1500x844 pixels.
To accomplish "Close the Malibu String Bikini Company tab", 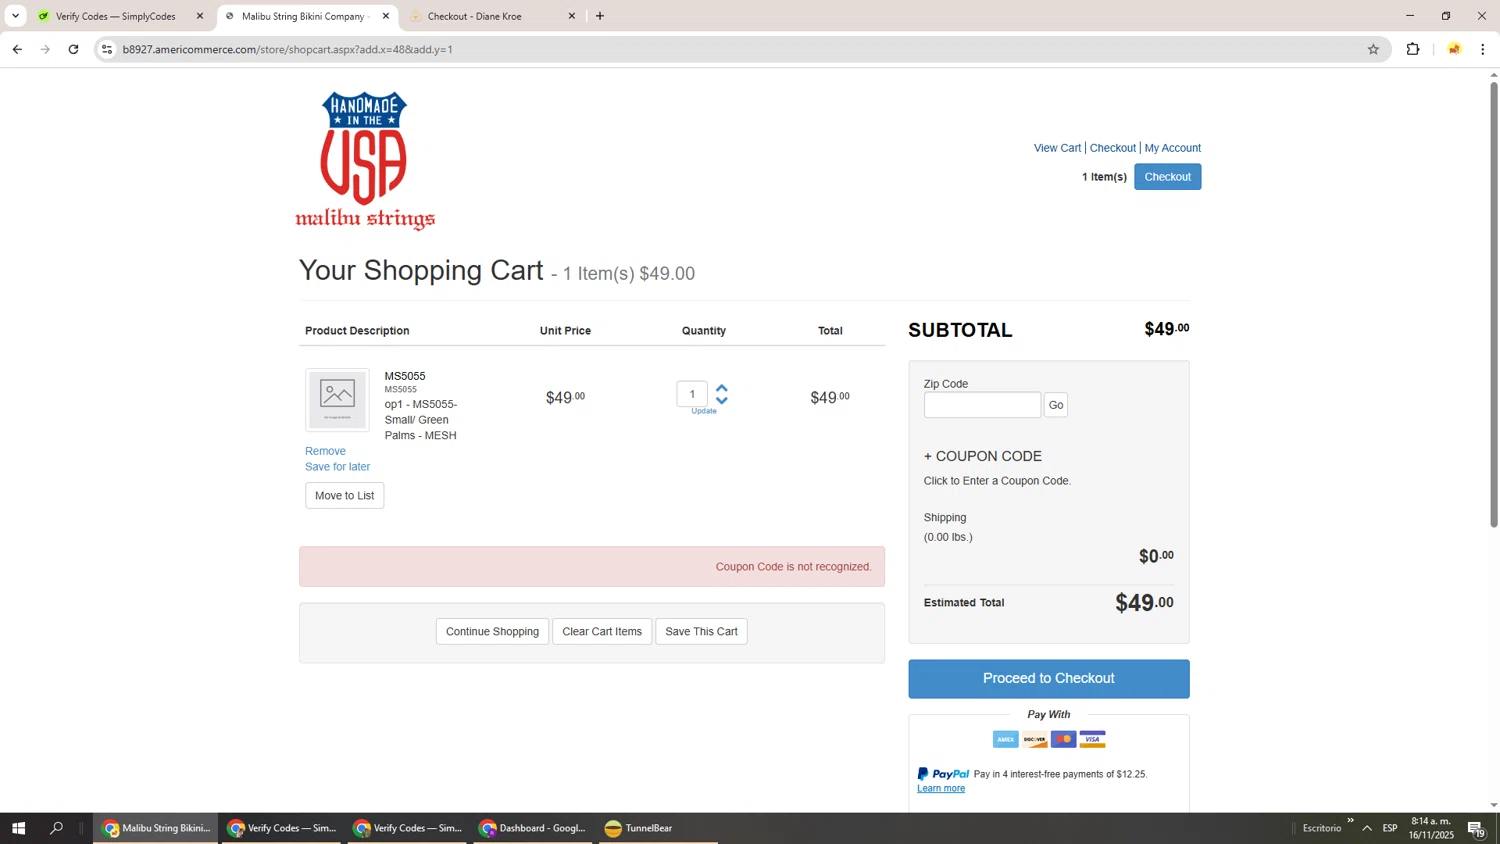I will point(386,16).
